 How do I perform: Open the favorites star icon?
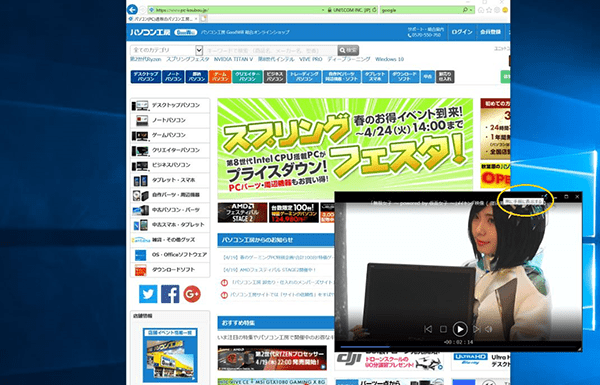point(489,10)
